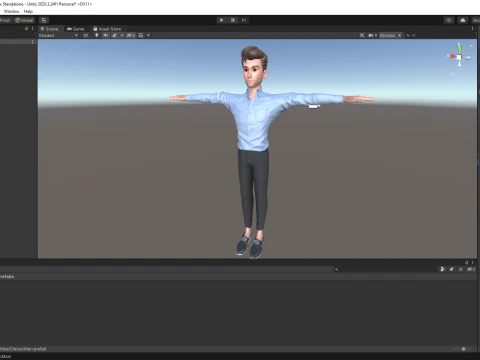
Task: Pause the game with the Pause button
Action: [x=233, y=20]
